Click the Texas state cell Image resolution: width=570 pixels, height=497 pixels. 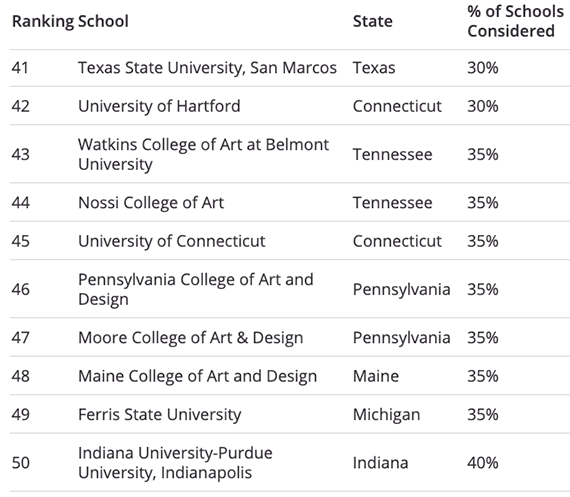pyautogui.click(x=374, y=68)
